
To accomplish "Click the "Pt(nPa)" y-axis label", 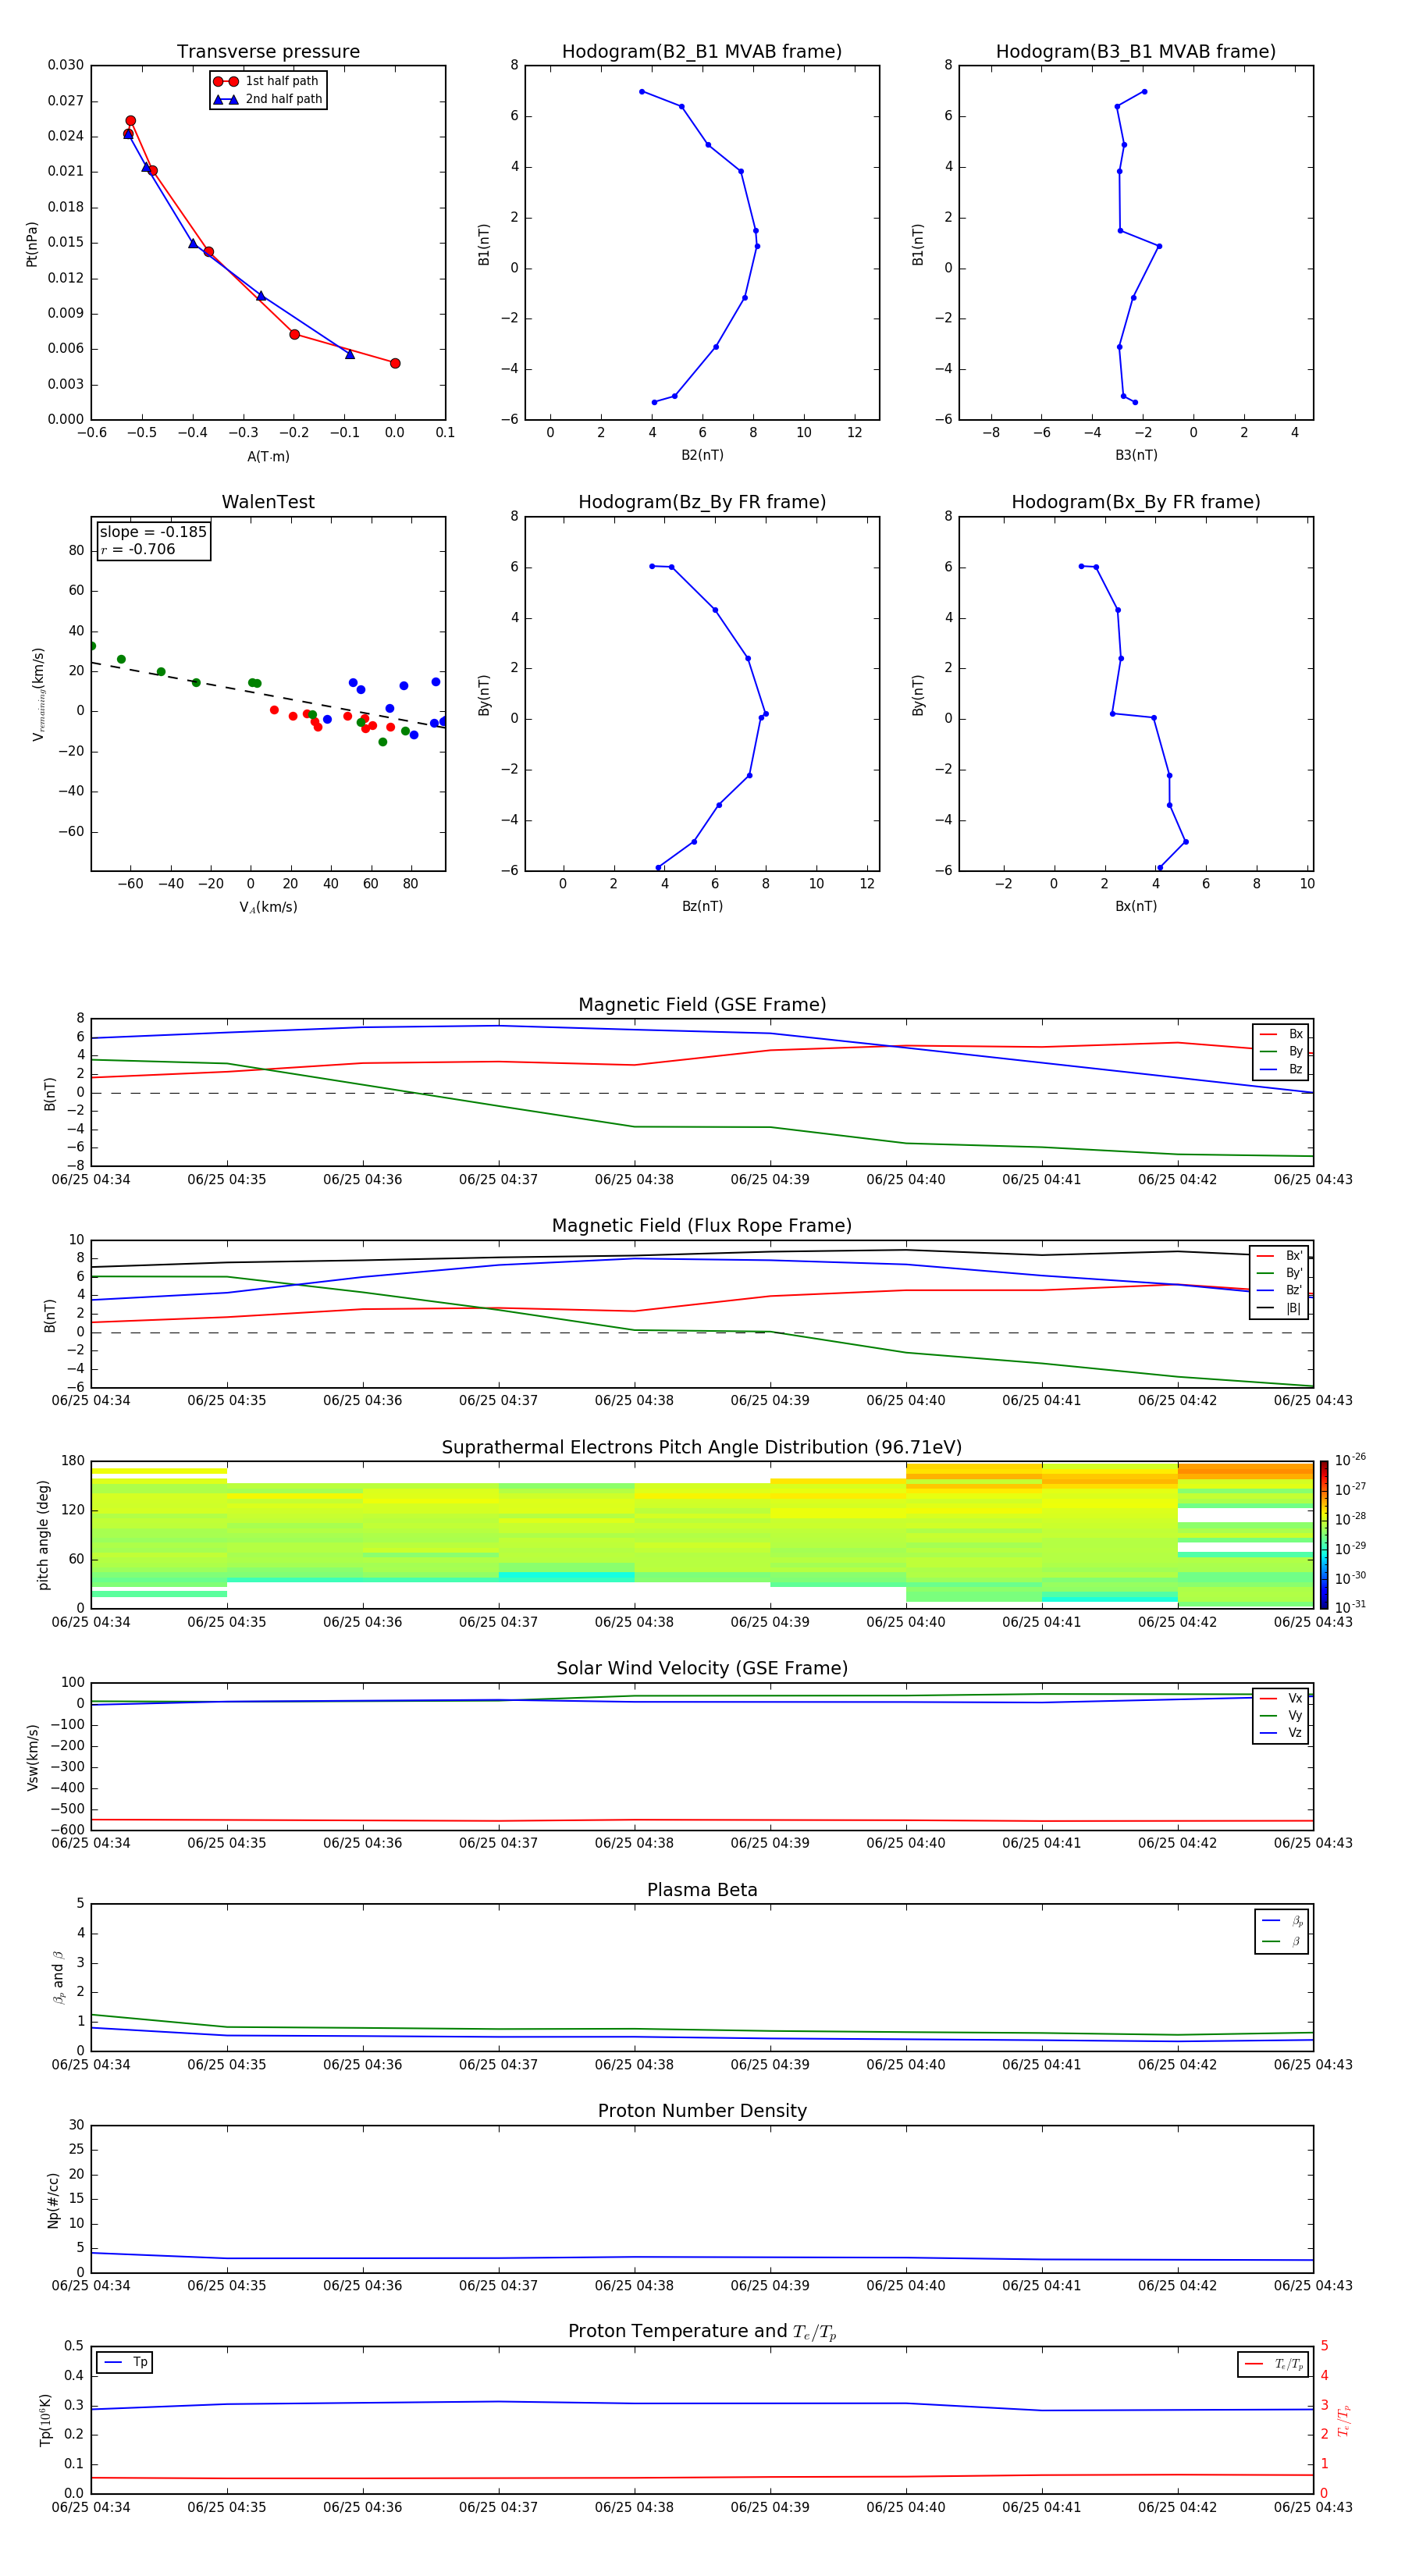I will 32,244.
